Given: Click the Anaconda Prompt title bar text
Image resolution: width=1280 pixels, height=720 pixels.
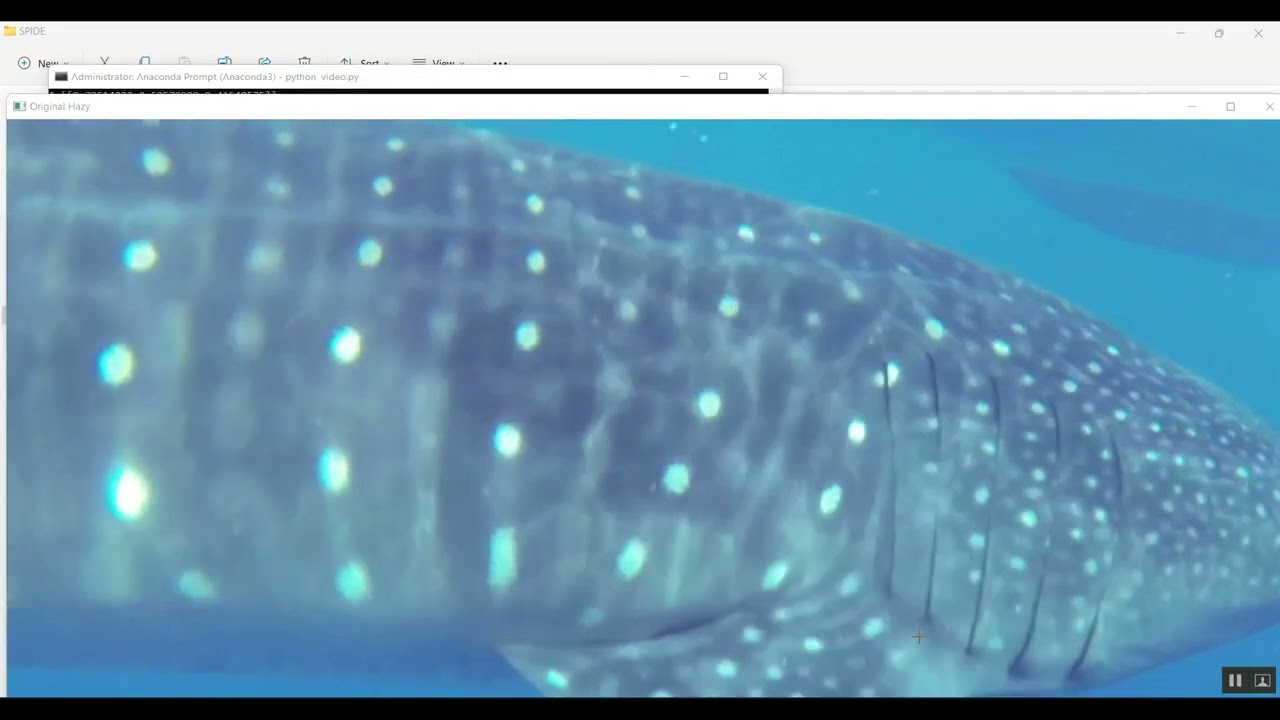Looking at the screenshot, I should pos(215,76).
